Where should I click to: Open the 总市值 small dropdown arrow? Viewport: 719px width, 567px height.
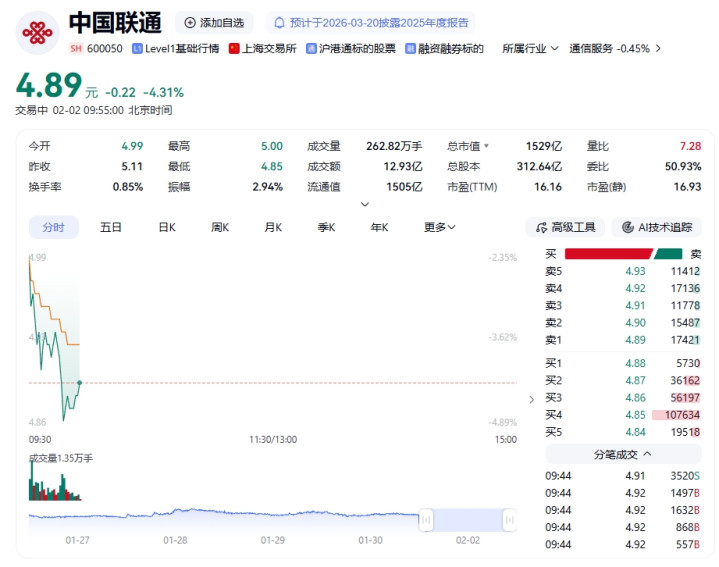[487, 146]
